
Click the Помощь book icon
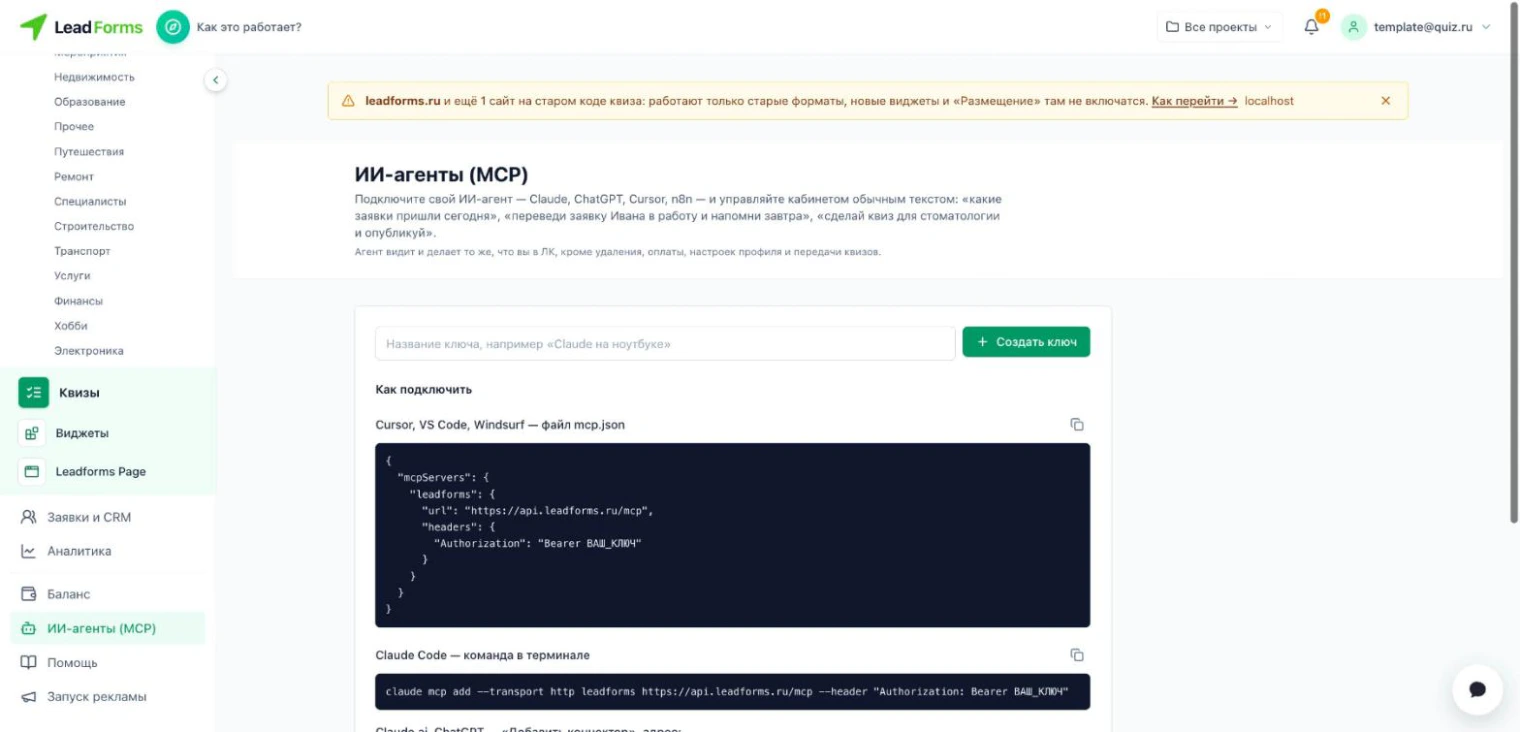pos(28,662)
